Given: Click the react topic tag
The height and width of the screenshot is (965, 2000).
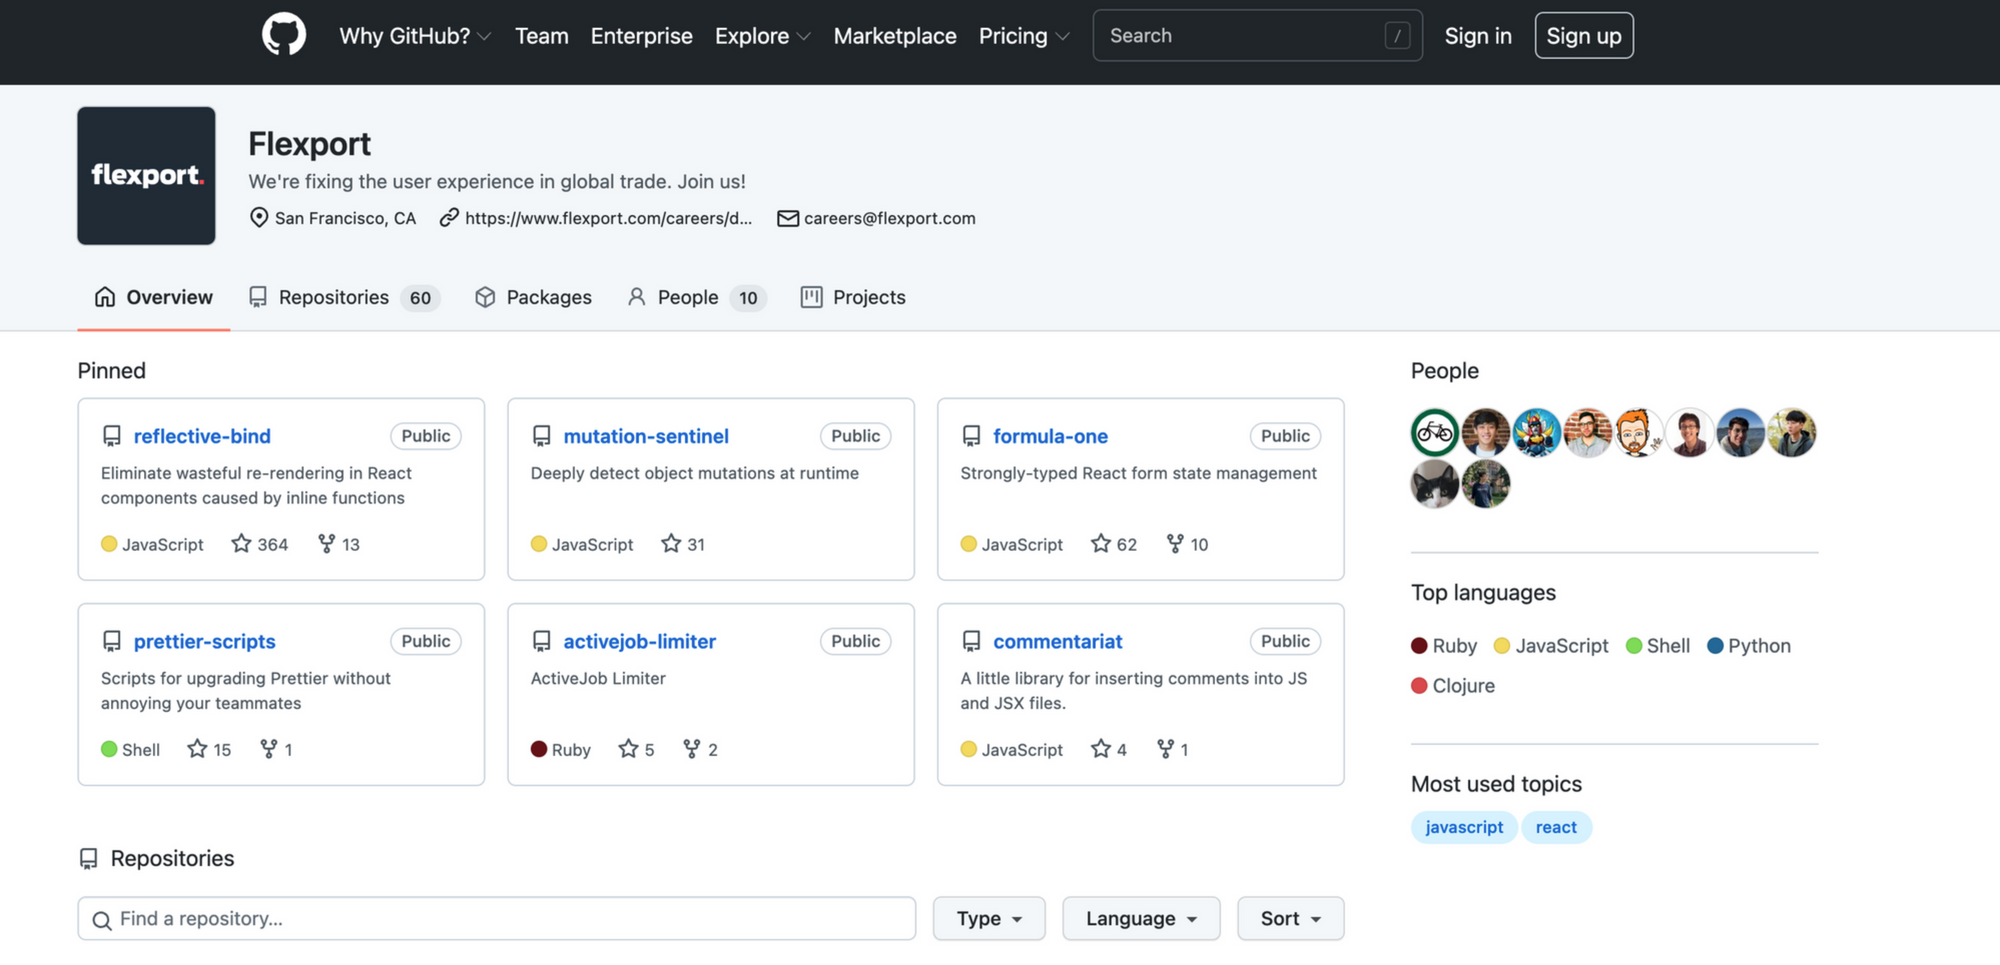Looking at the screenshot, I should [1556, 827].
